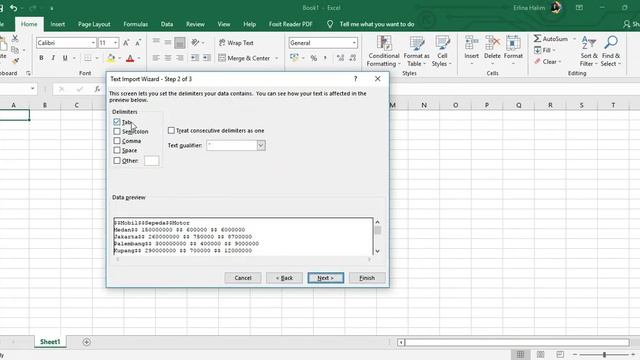Switch to Page Break Preview view icon

tap(560, 354)
